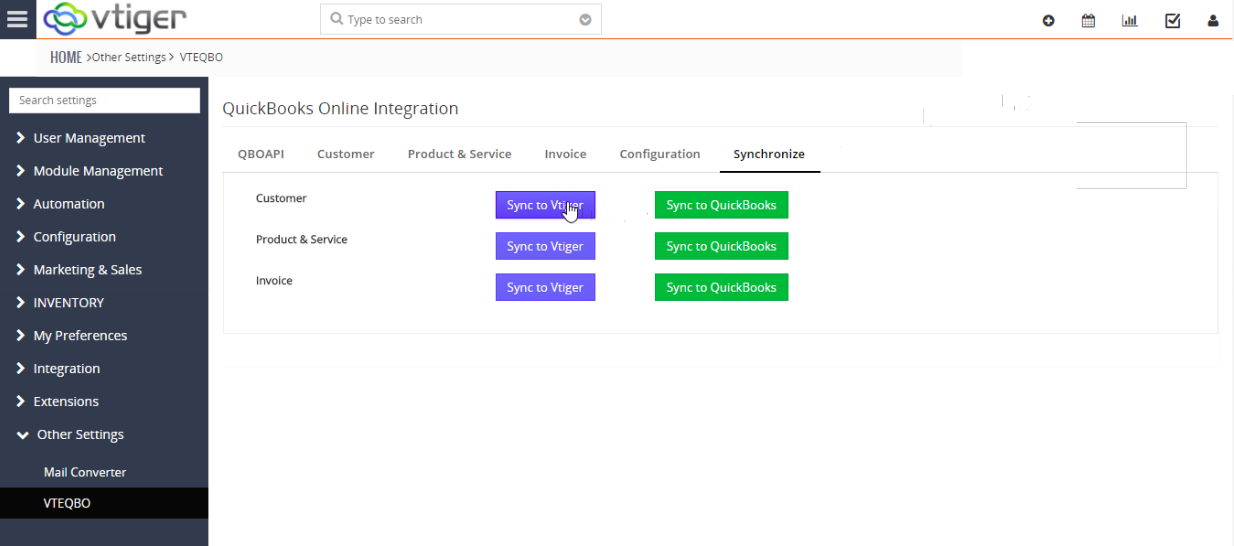Image resolution: width=1234 pixels, height=546 pixels.
Task: Click 'Other Settings' in breadcrumb
Action: pos(129,57)
